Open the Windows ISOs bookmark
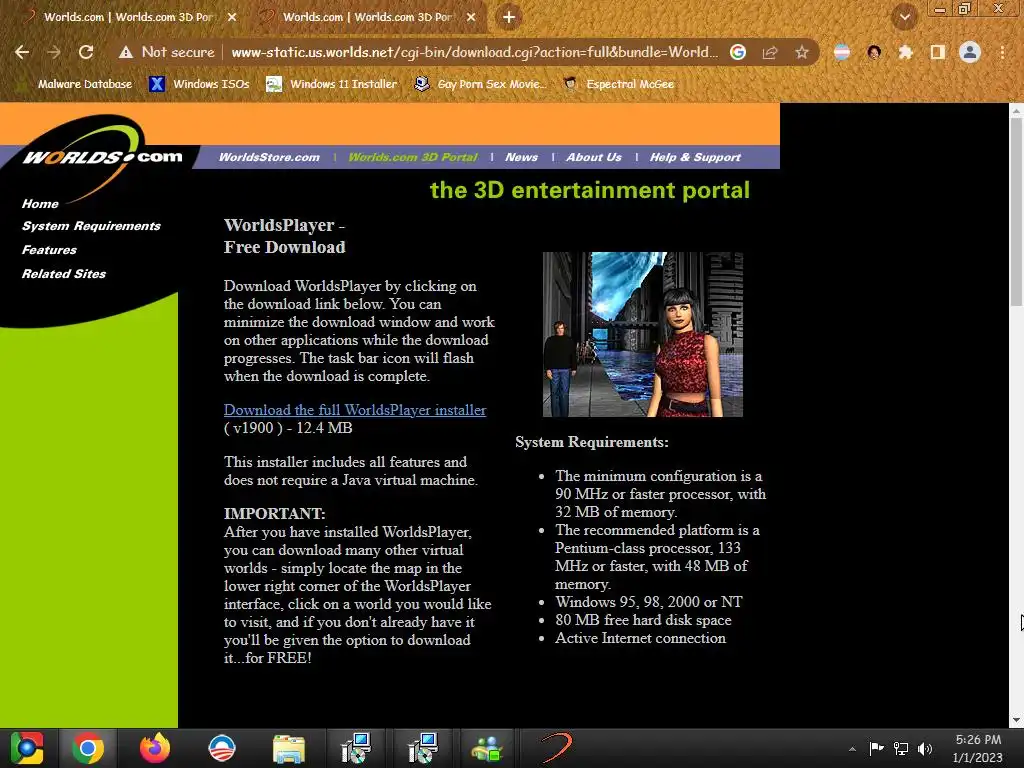The image size is (1024, 768). tap(199, 84)
